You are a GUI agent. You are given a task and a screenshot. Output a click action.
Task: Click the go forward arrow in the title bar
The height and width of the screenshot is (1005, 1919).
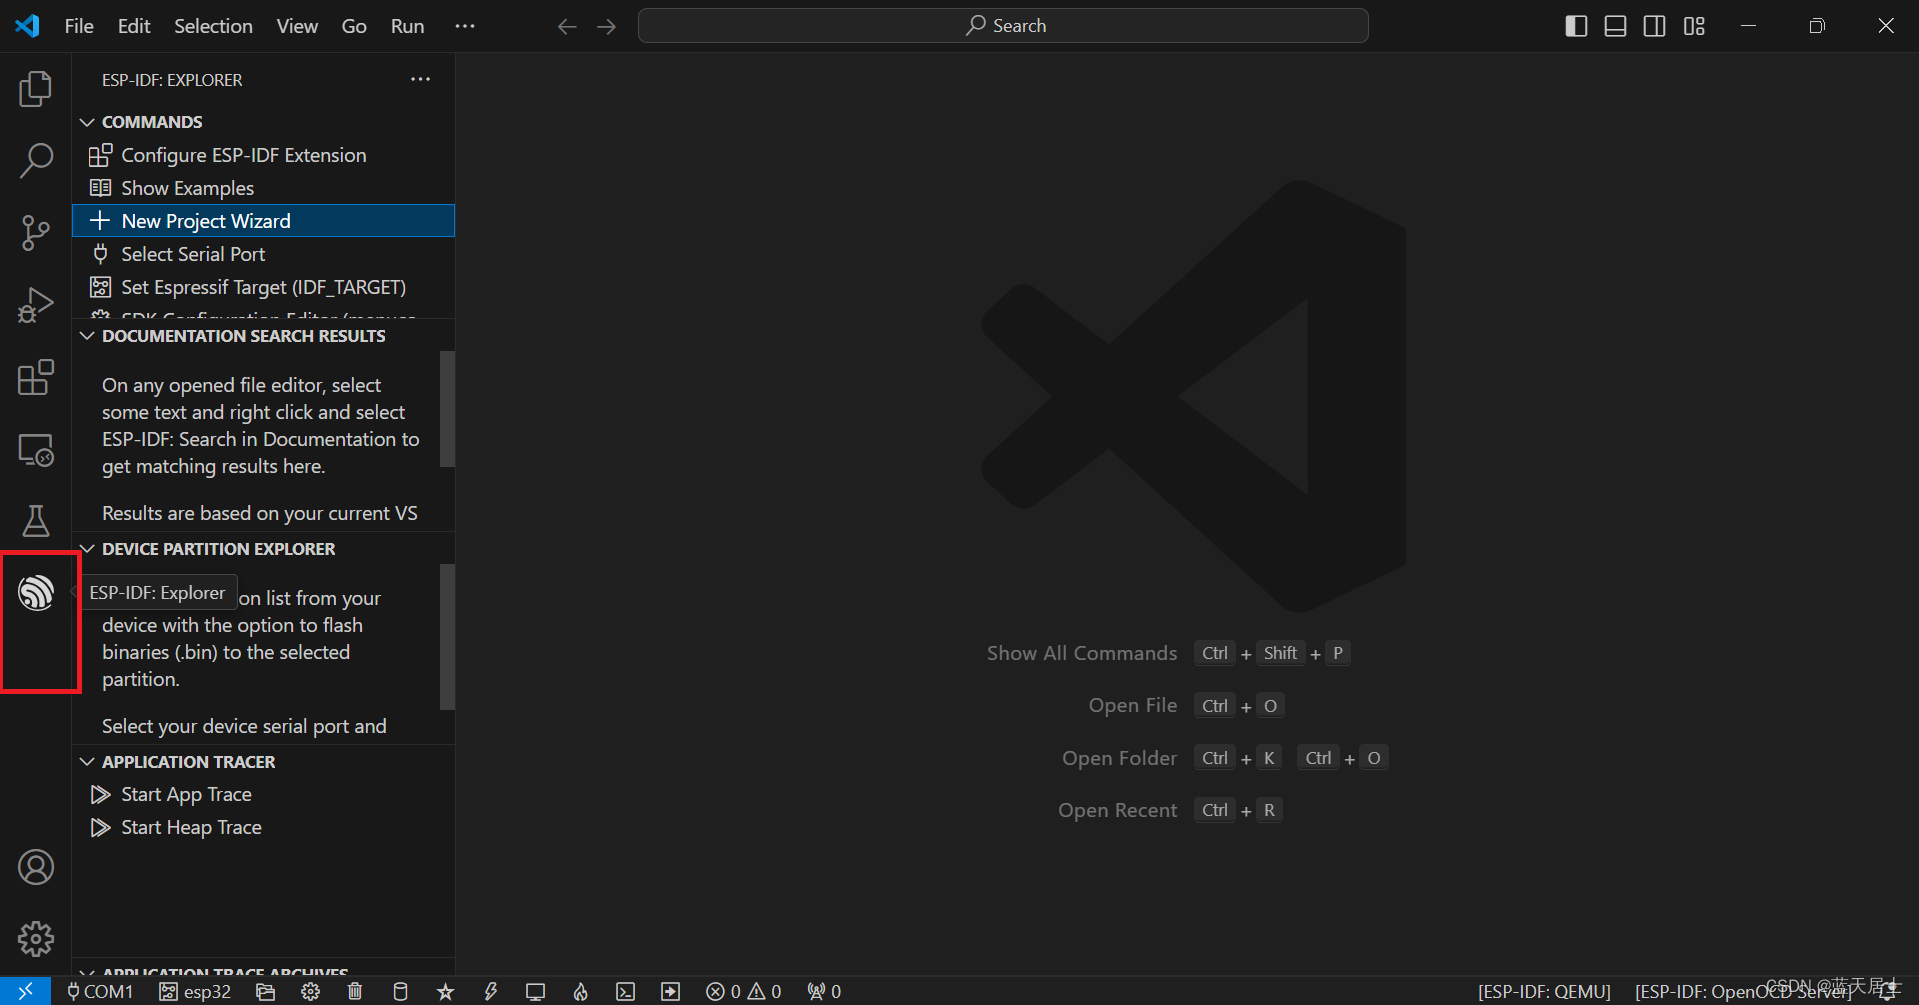point(607,26)
